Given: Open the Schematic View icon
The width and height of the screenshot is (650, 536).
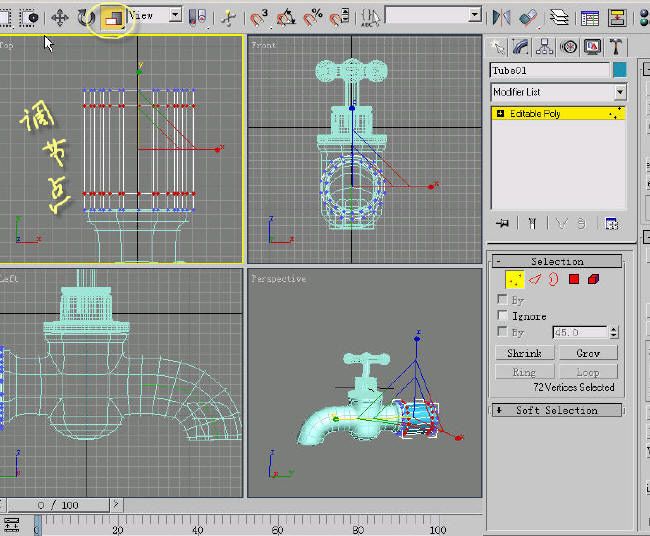Looking at the screenshot, I should tap(616, 17).
